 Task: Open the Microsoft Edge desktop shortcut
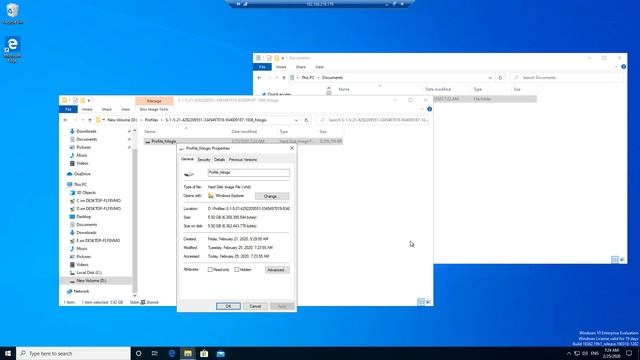13,49
